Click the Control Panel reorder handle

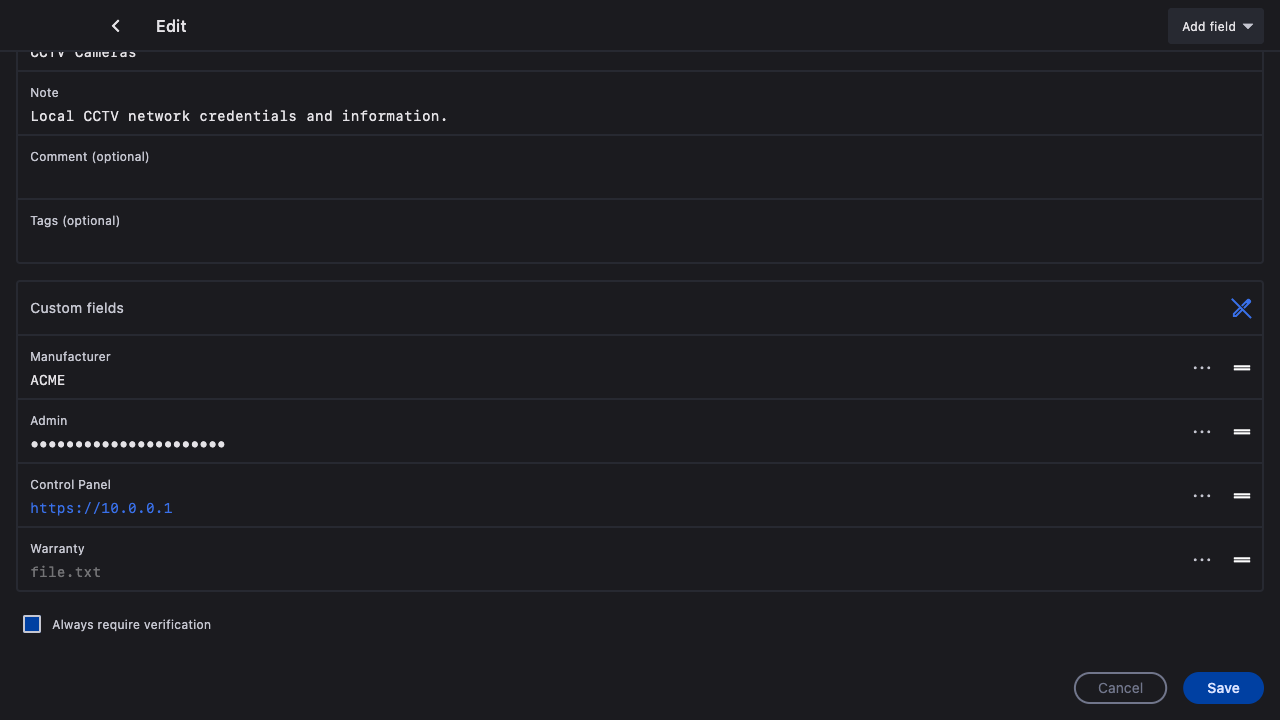[x=1242, y=496]
